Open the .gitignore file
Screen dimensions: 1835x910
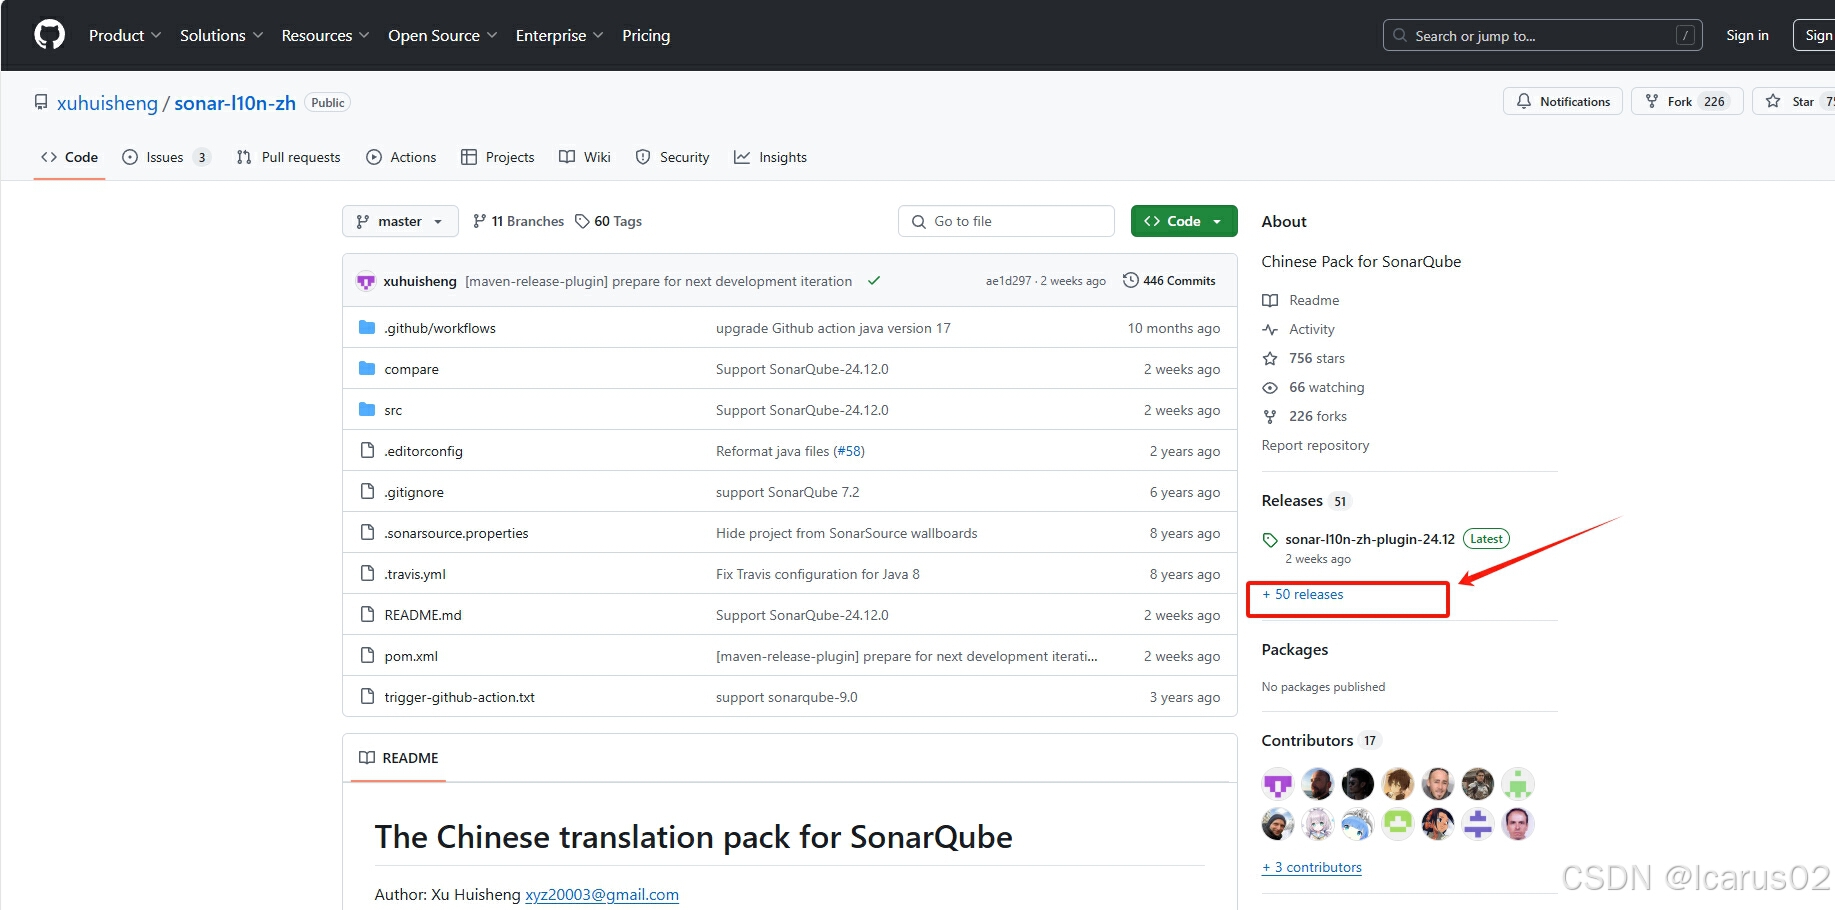point(414,492)
